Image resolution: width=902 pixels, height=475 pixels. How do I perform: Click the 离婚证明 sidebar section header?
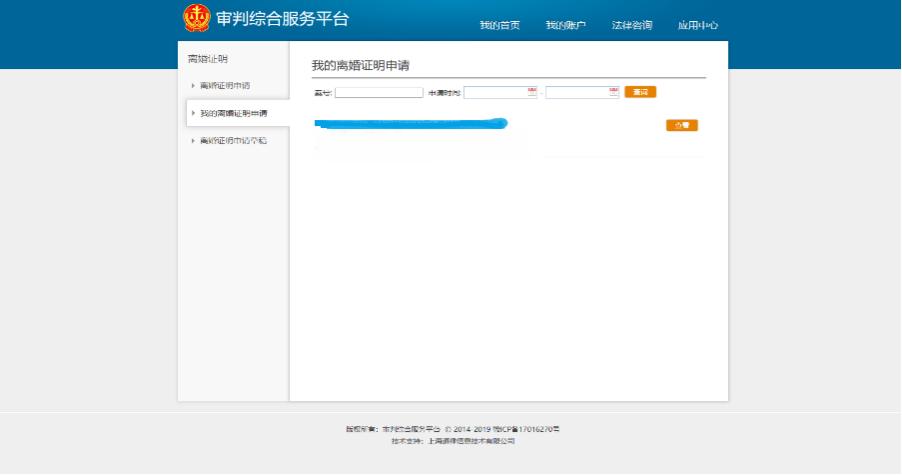click(201, 59)
